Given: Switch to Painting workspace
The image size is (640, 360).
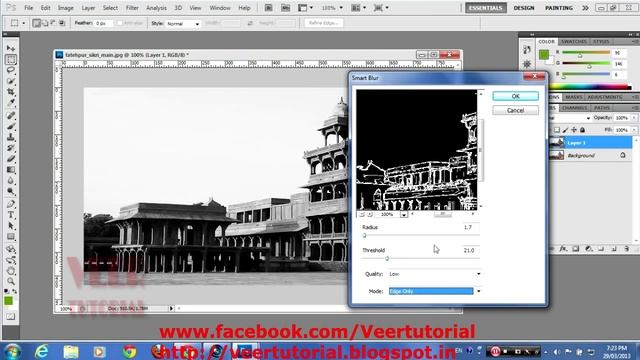Looking at the screenshot, I should click(559, 8).
